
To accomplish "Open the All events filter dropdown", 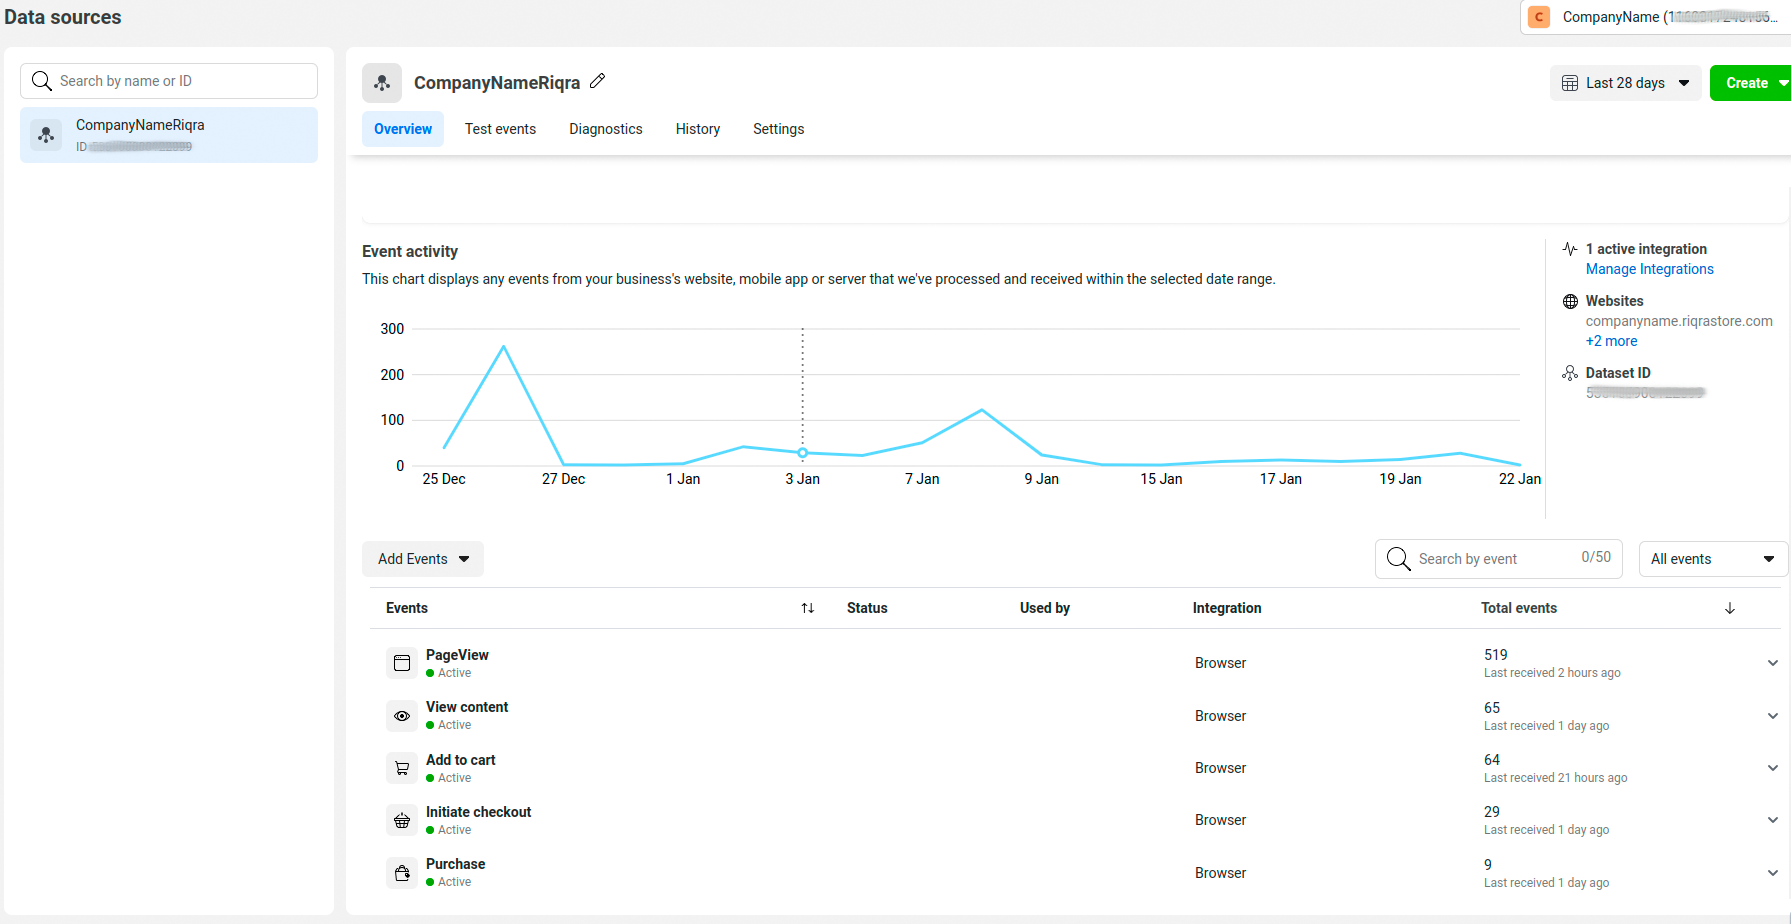I will [1713, 559].
